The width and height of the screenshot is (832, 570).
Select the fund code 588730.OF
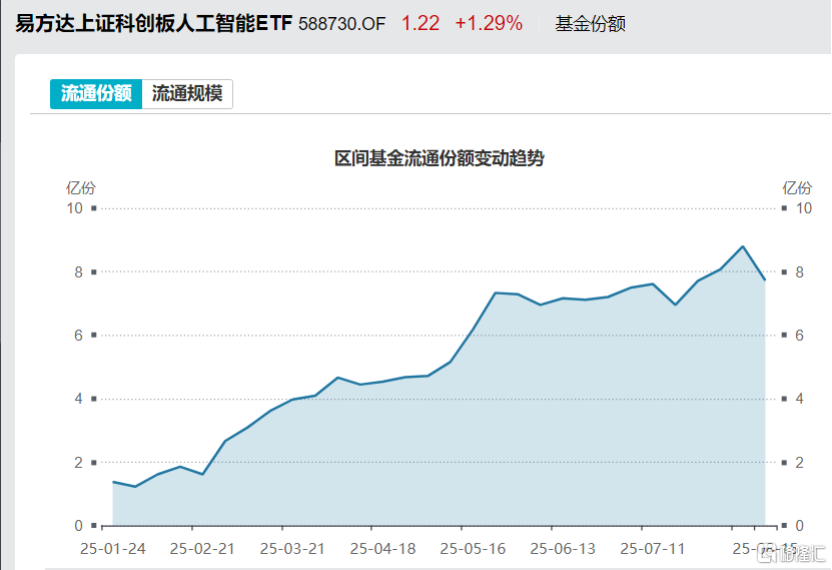coord(342,24)
